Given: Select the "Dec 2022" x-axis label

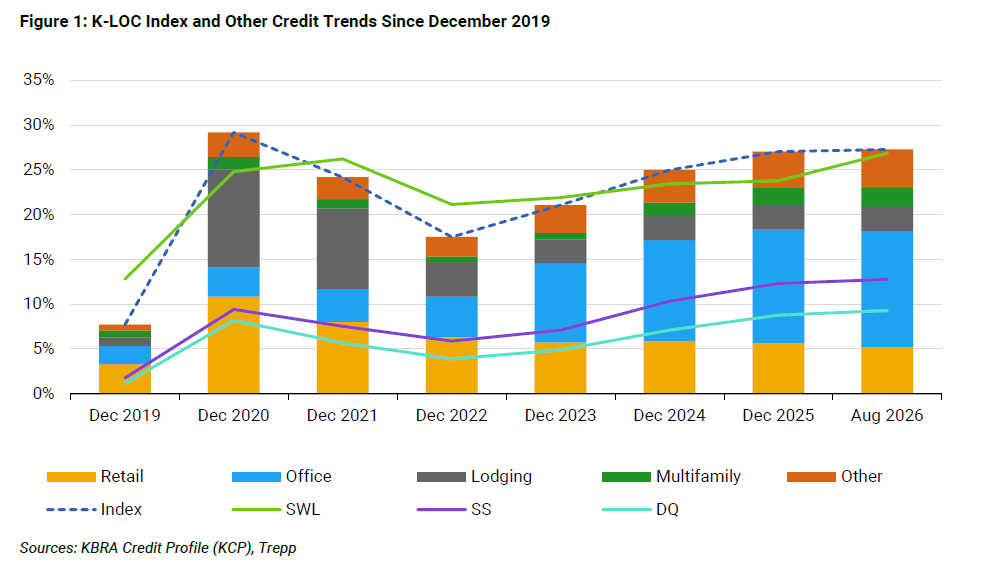Looking at the screenshot, I should [x=452, y=416].
